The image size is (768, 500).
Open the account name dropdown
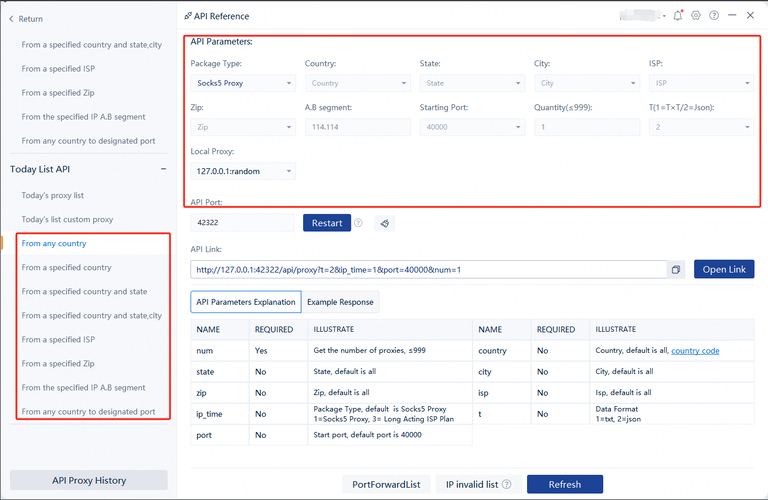tap(641, 16)
